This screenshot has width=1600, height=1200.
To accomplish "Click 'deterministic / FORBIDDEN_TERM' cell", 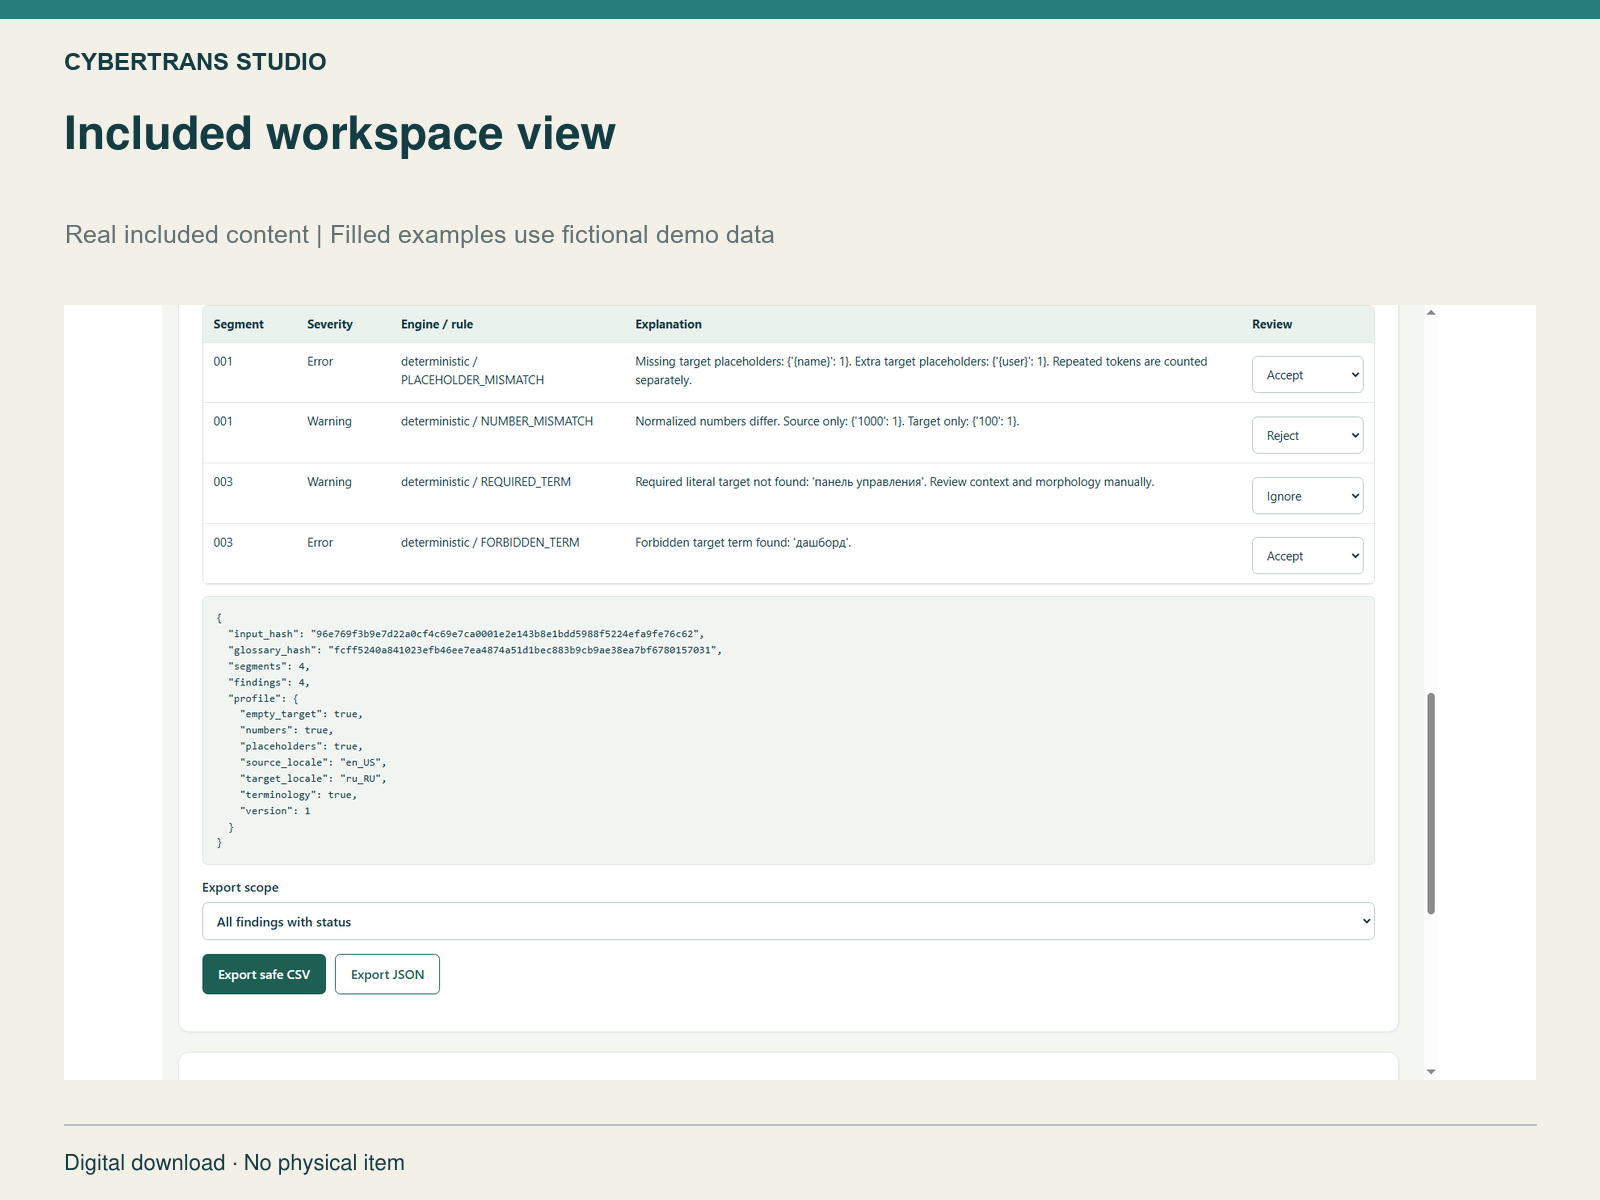I will (490, 542).
